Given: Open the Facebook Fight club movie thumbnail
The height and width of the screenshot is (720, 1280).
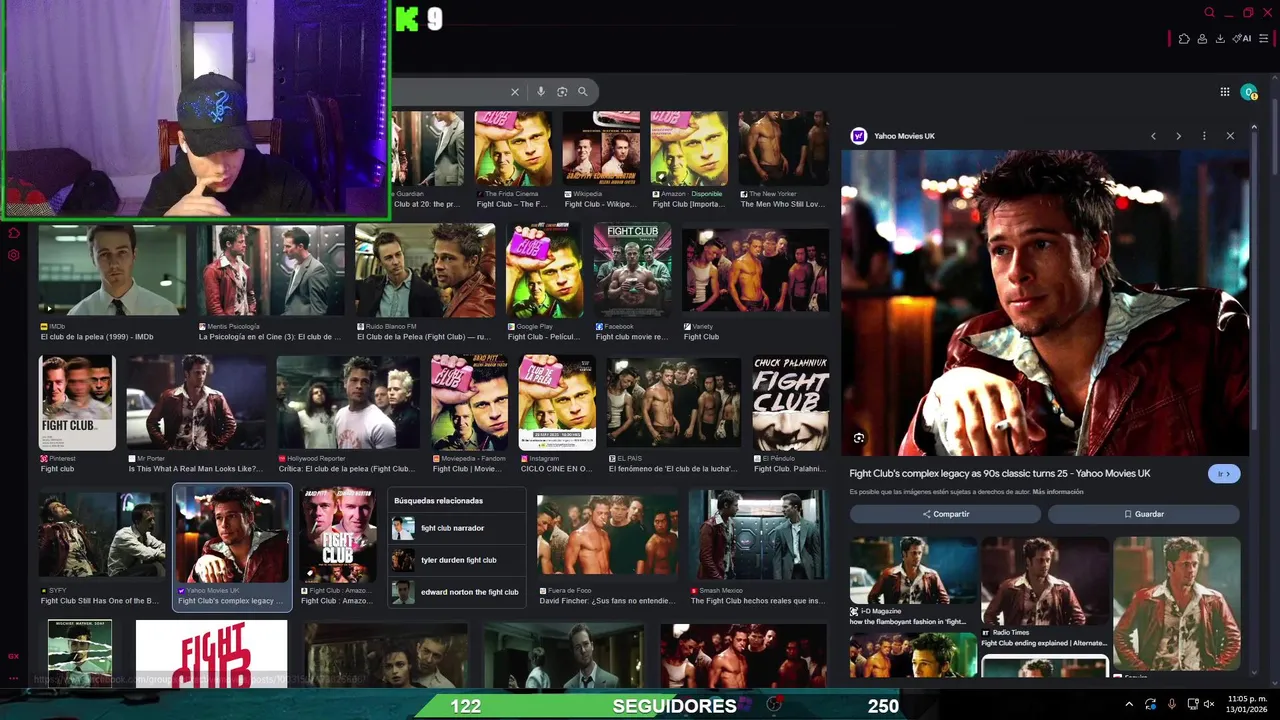Looking at the screenshot, I should [x=633, y=272].
